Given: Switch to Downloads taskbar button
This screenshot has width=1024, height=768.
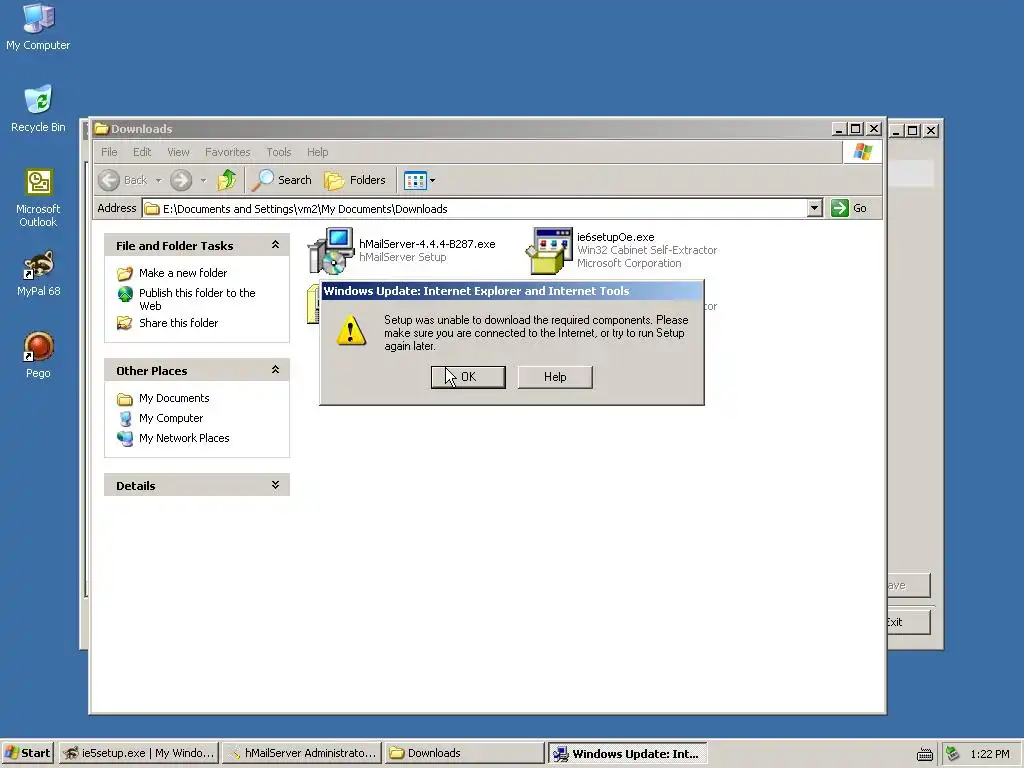Looking at the screenshot, I should tap(464, 753).
